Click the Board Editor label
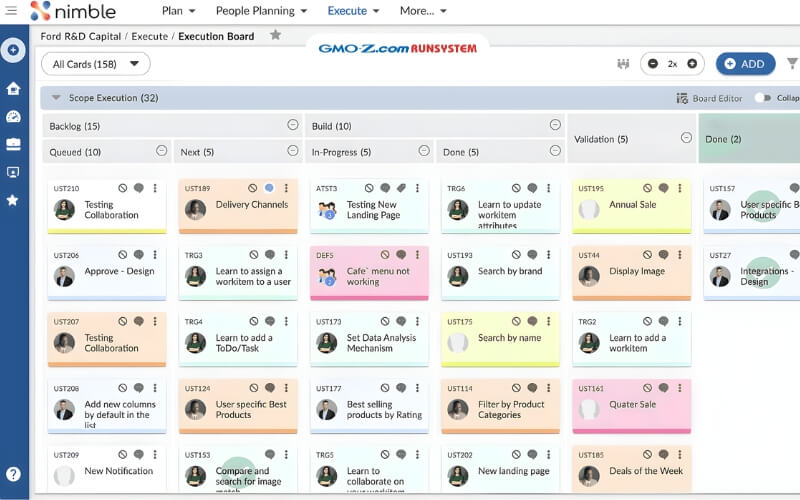The height and width of the screenshot is (500, 800). tap(717, 98)
